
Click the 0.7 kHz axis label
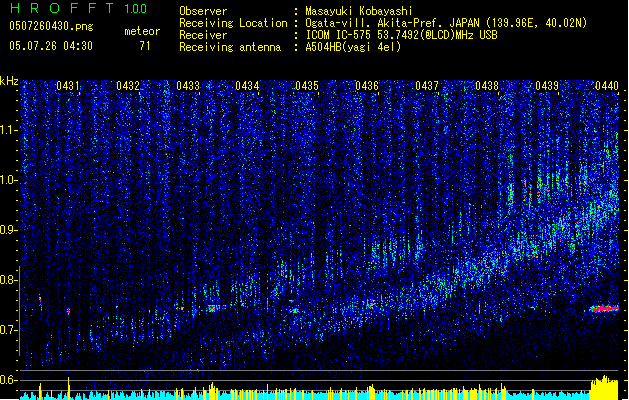9,330
